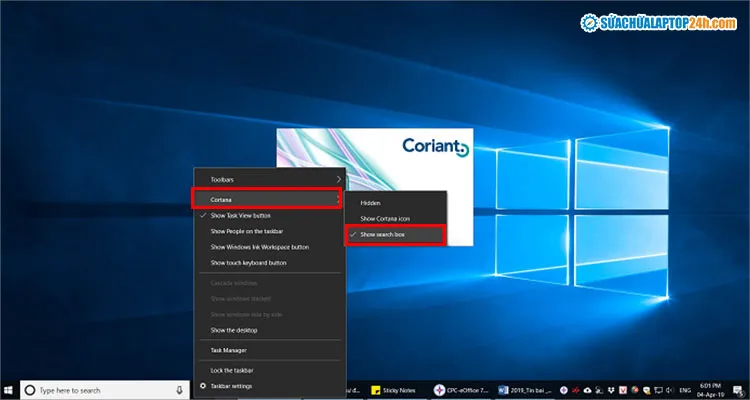This screenshot has width=750, height=400.
Task: Click the microphone icon in search box
Action: click(179, 390)
